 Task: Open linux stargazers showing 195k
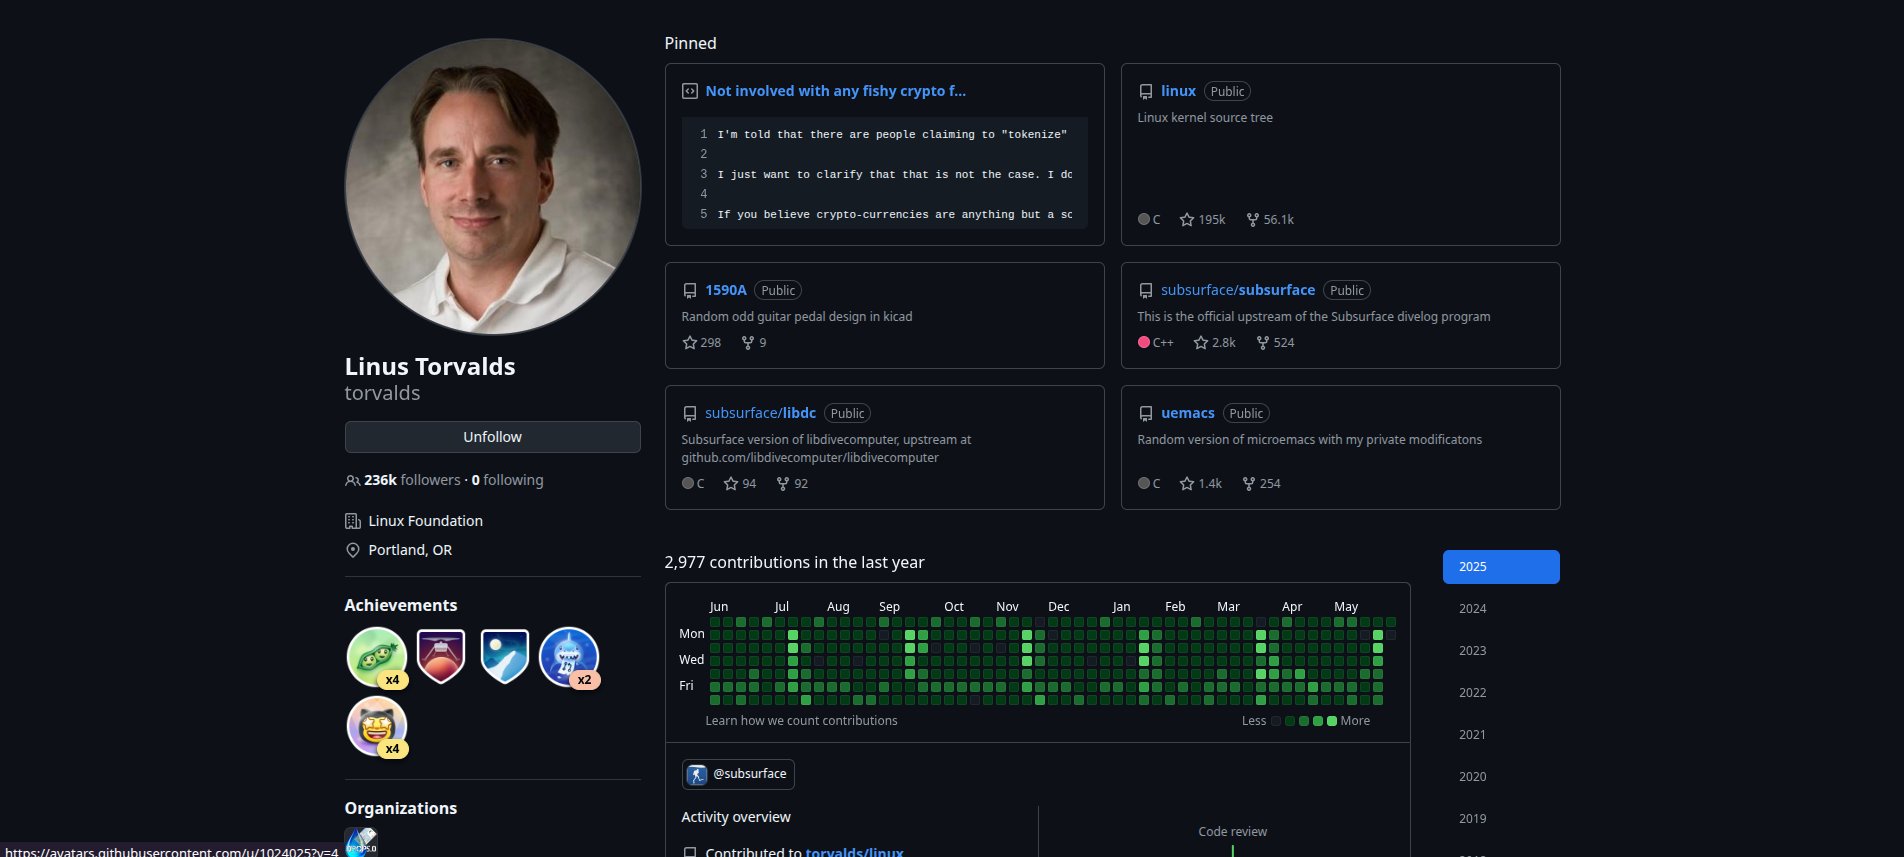click(1202, 219)
